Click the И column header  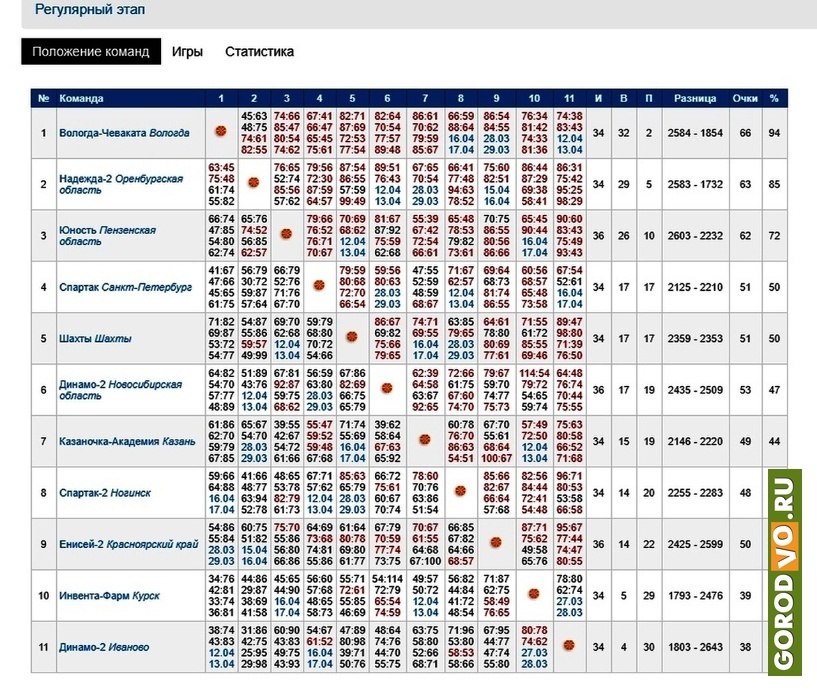(598, 99)
